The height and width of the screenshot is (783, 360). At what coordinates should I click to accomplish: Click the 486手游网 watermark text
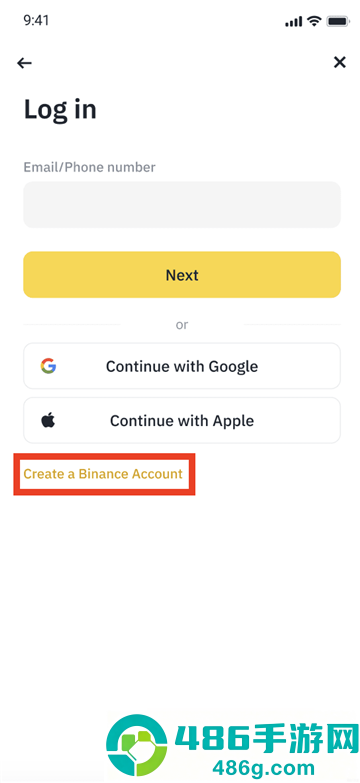[268, 738]
